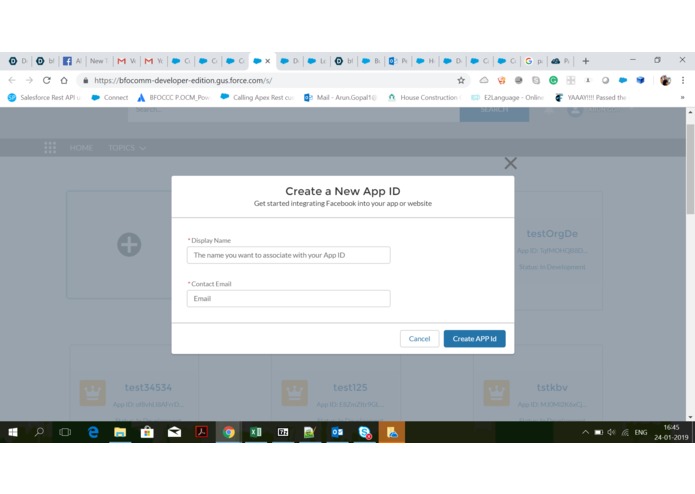Reload the current page
The image size is (695, 494).
click(x=47, y=80)
